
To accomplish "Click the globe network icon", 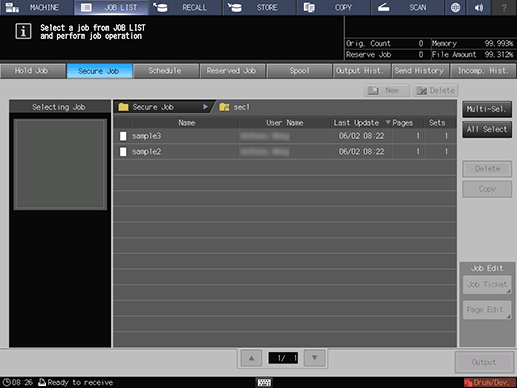I will pyautogui.click(x=455, y=7).
